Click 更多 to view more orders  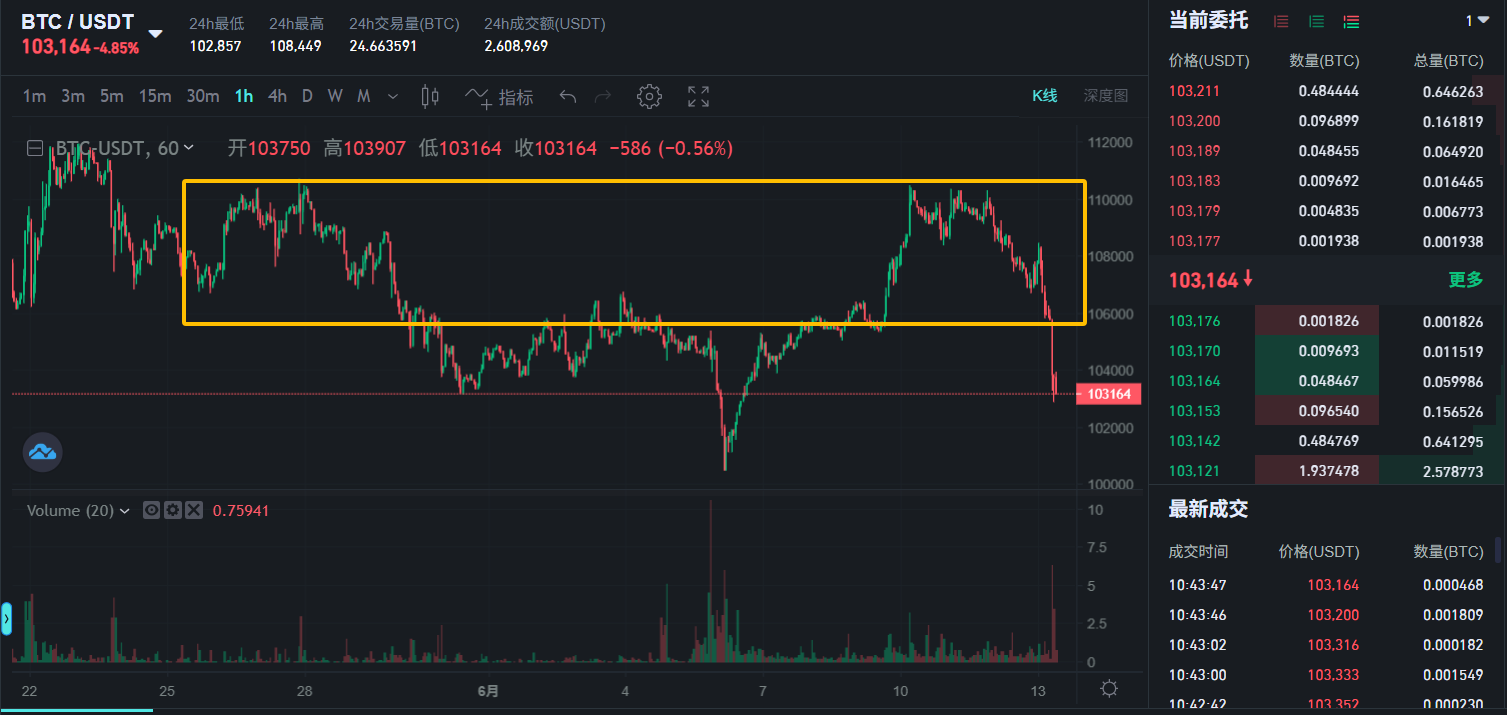point(1465,280)
